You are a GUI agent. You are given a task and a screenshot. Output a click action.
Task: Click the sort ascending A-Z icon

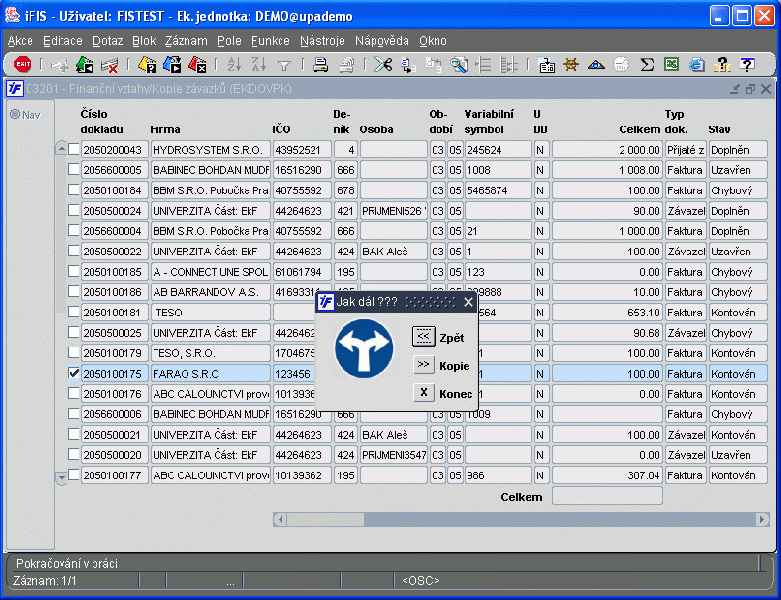click(234, 65)
